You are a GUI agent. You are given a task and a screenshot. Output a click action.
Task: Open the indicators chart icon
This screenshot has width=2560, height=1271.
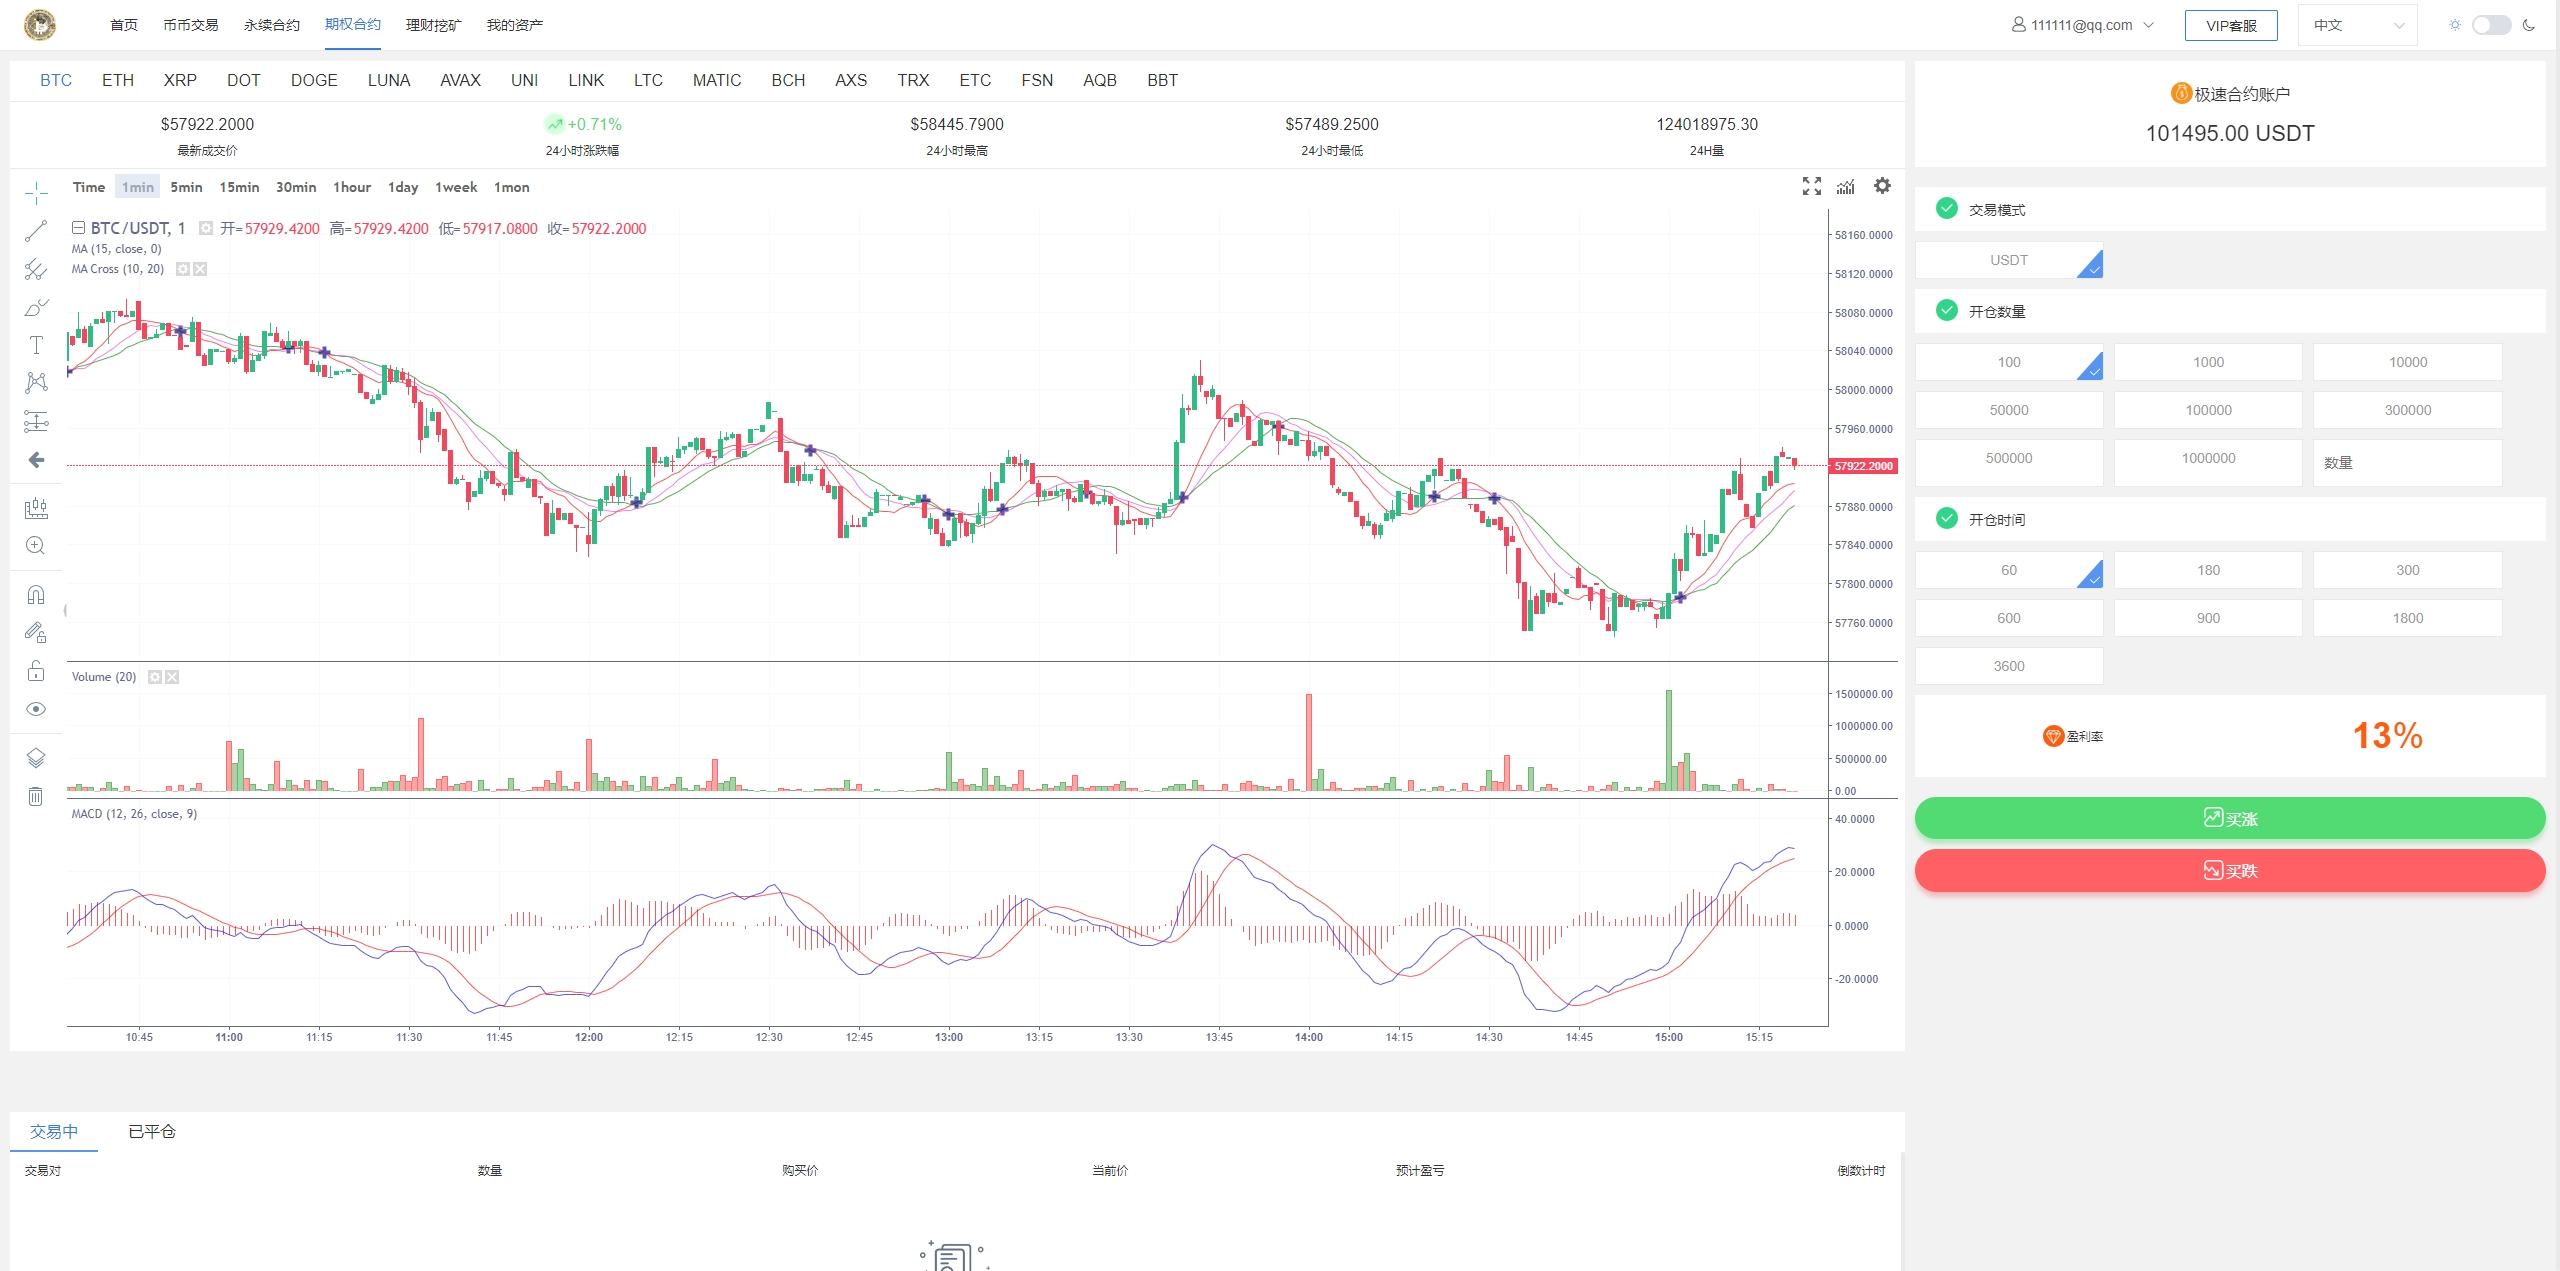[1846, 186]
